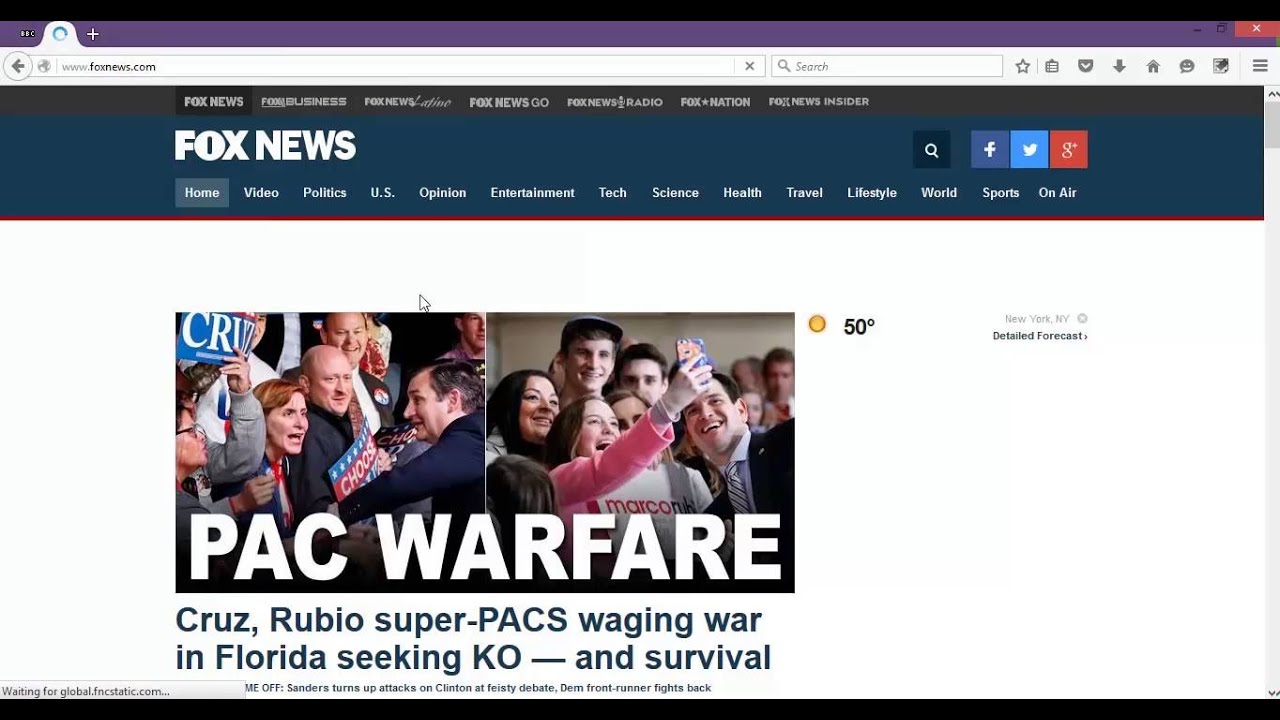Click the scrollbar down arrow

coord(1272,692)
